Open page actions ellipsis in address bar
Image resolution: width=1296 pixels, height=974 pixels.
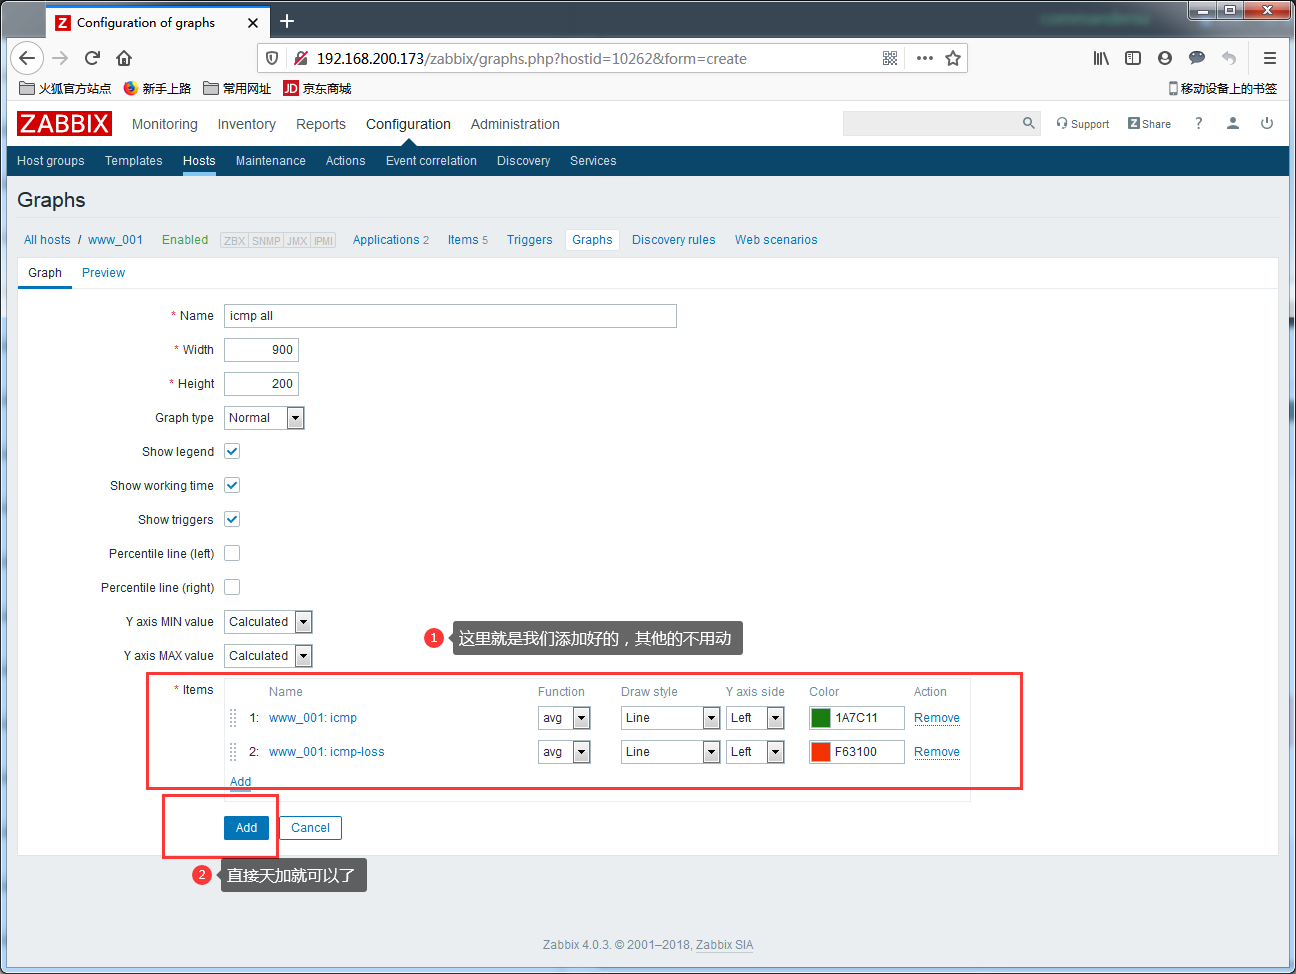(x=925, y=58)
